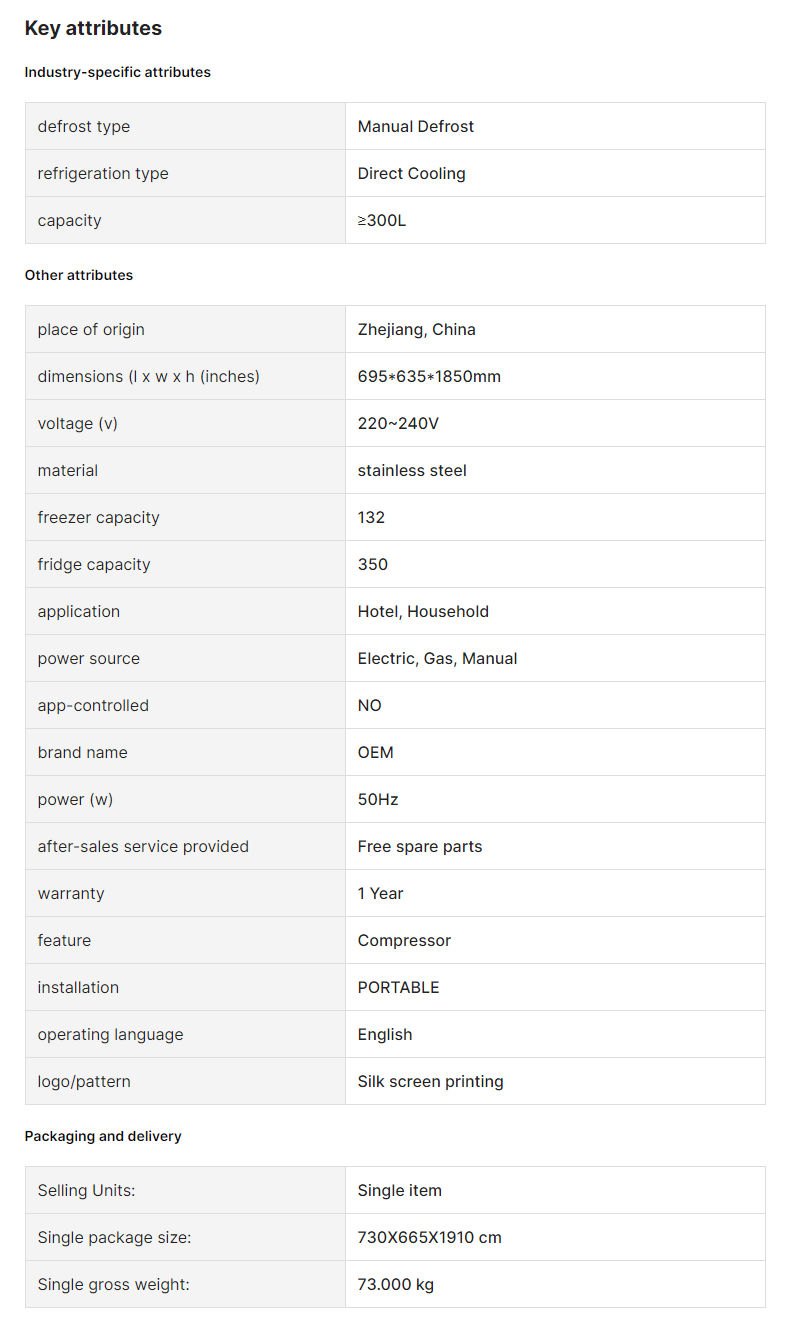Click the 1 Year warranty value
Viewport: 786px width, 1318px height.
(x=381, y=893)
